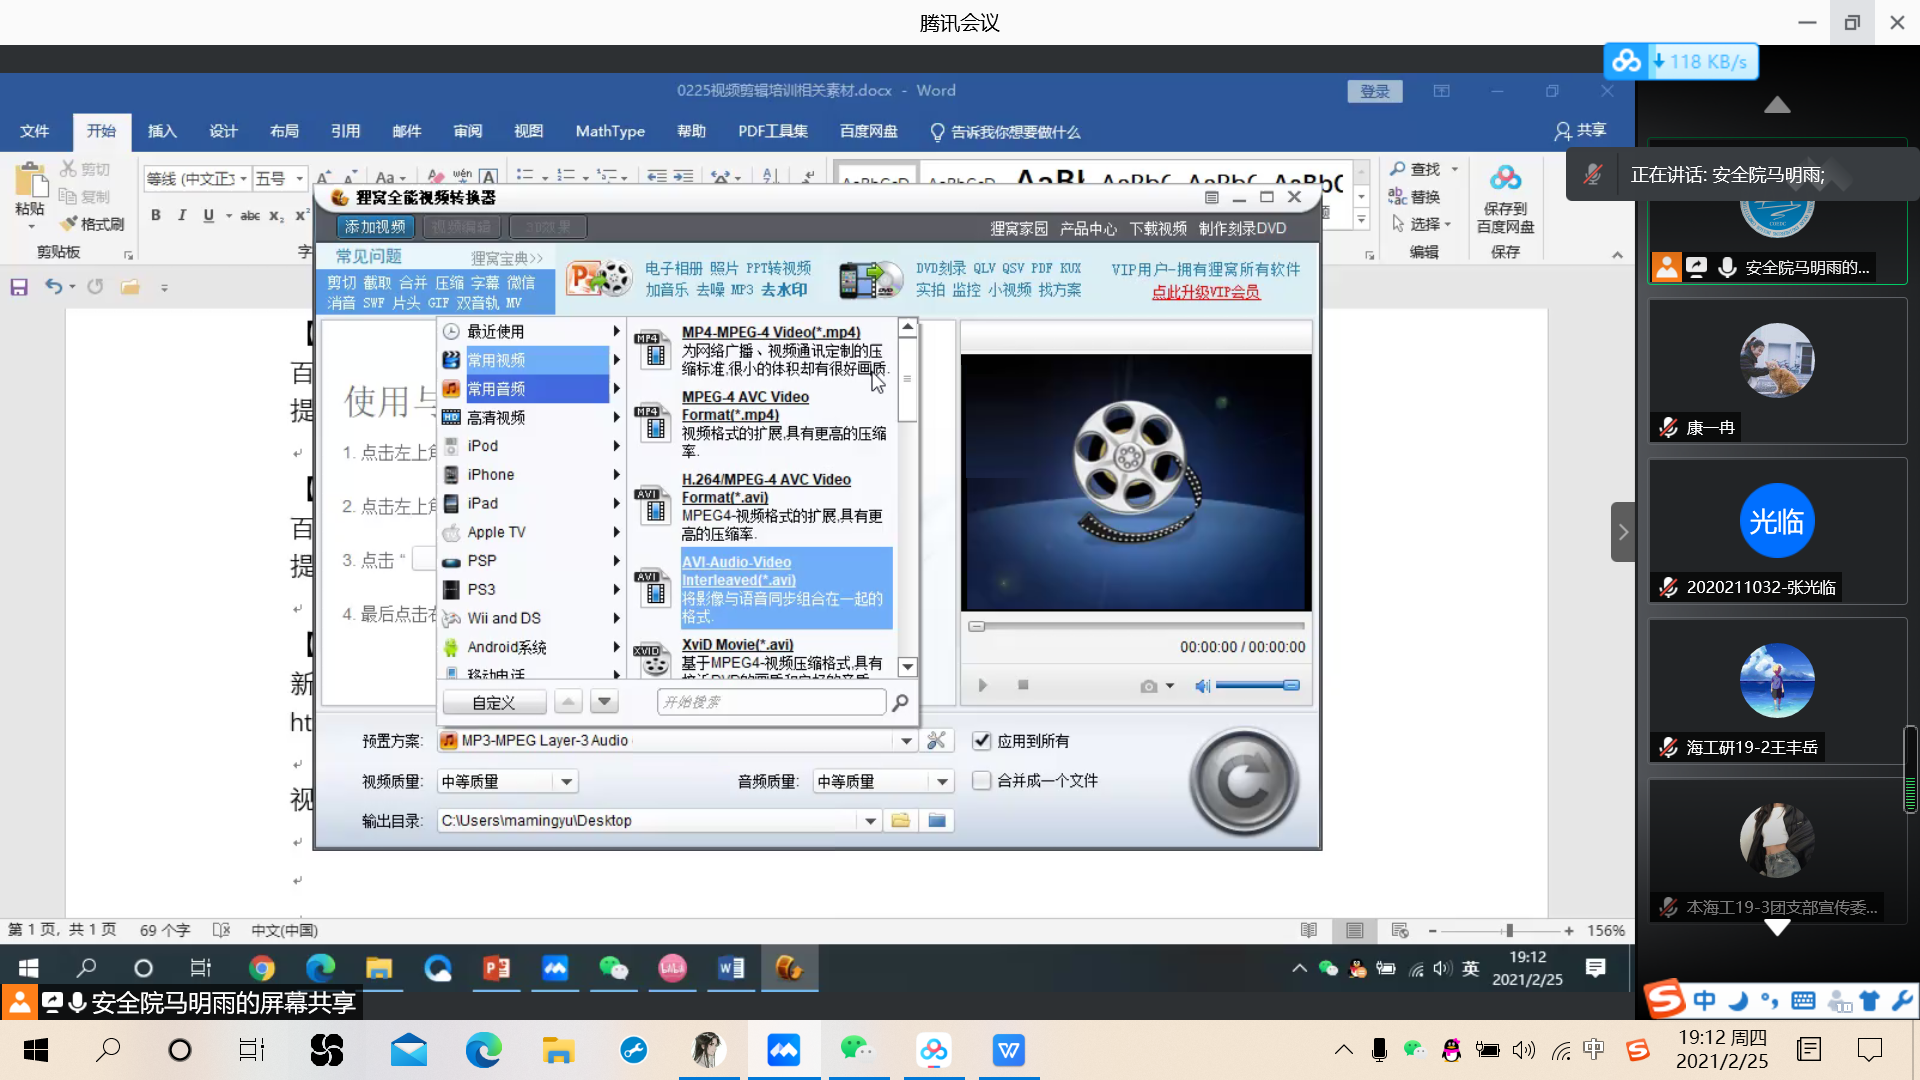Click the 点此升级VIP会员 link
The image size is (1920, 1080).
click(1206, 292)
